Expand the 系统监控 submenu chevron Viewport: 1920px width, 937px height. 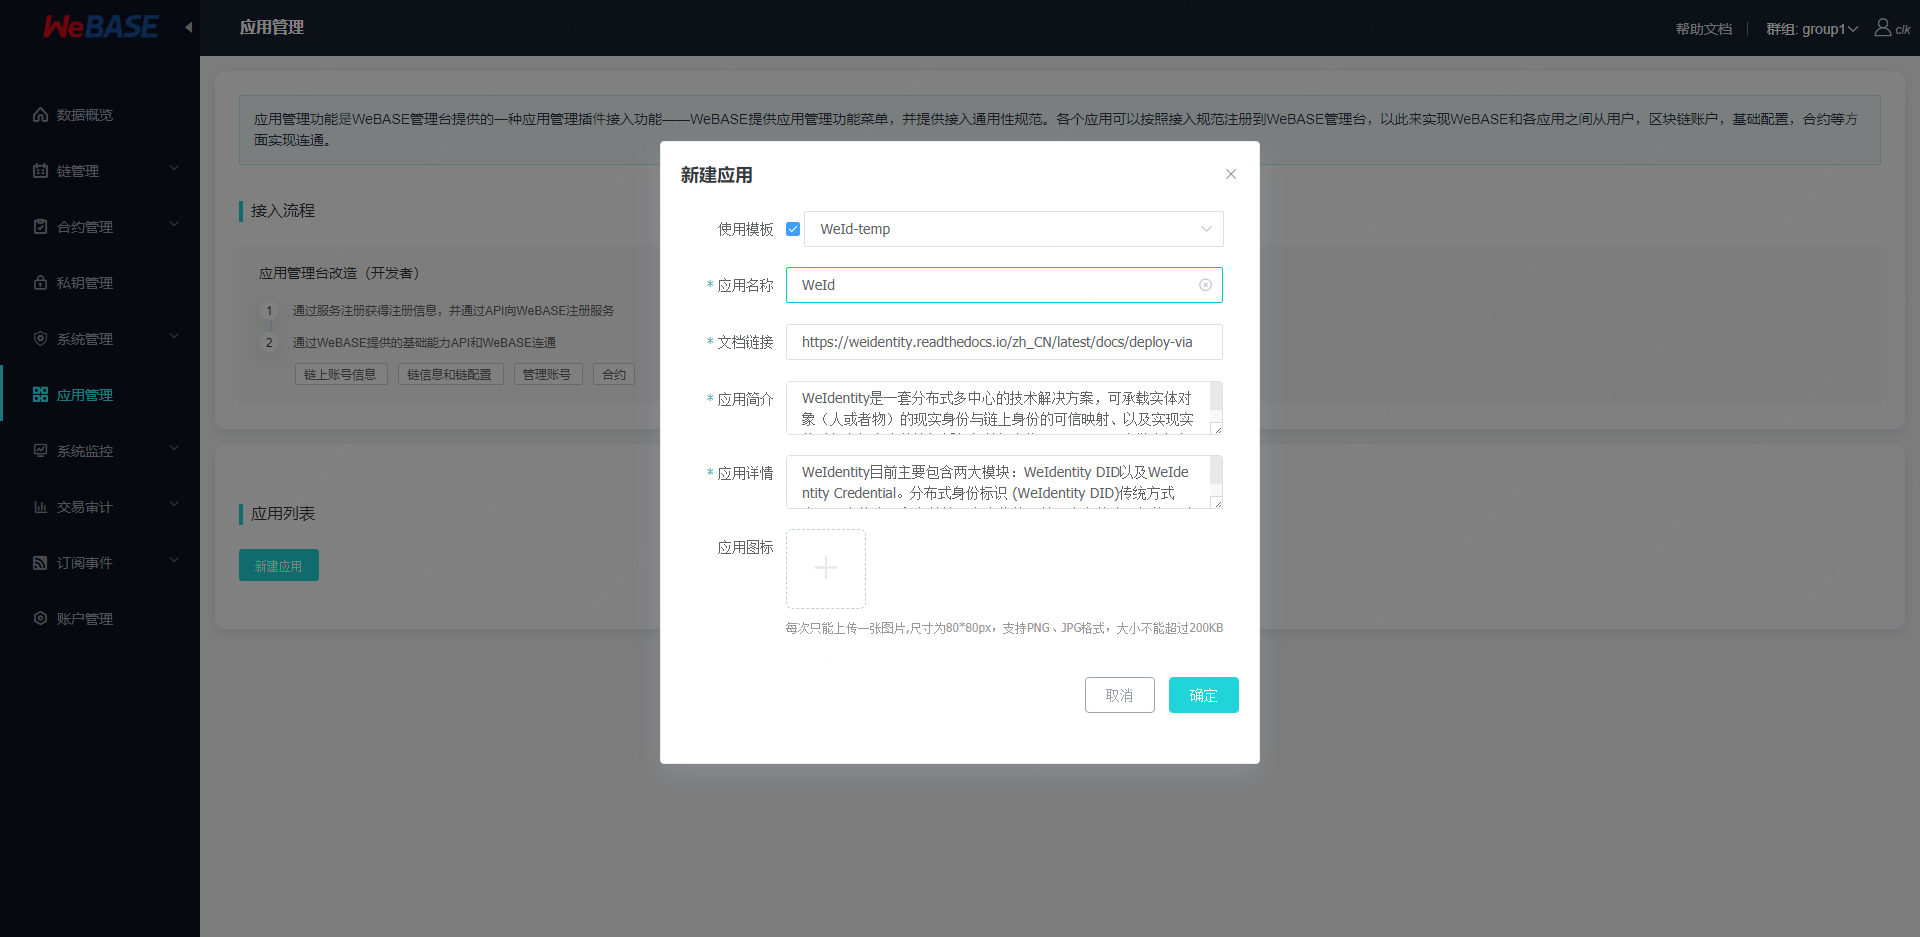tap(174, 448)
